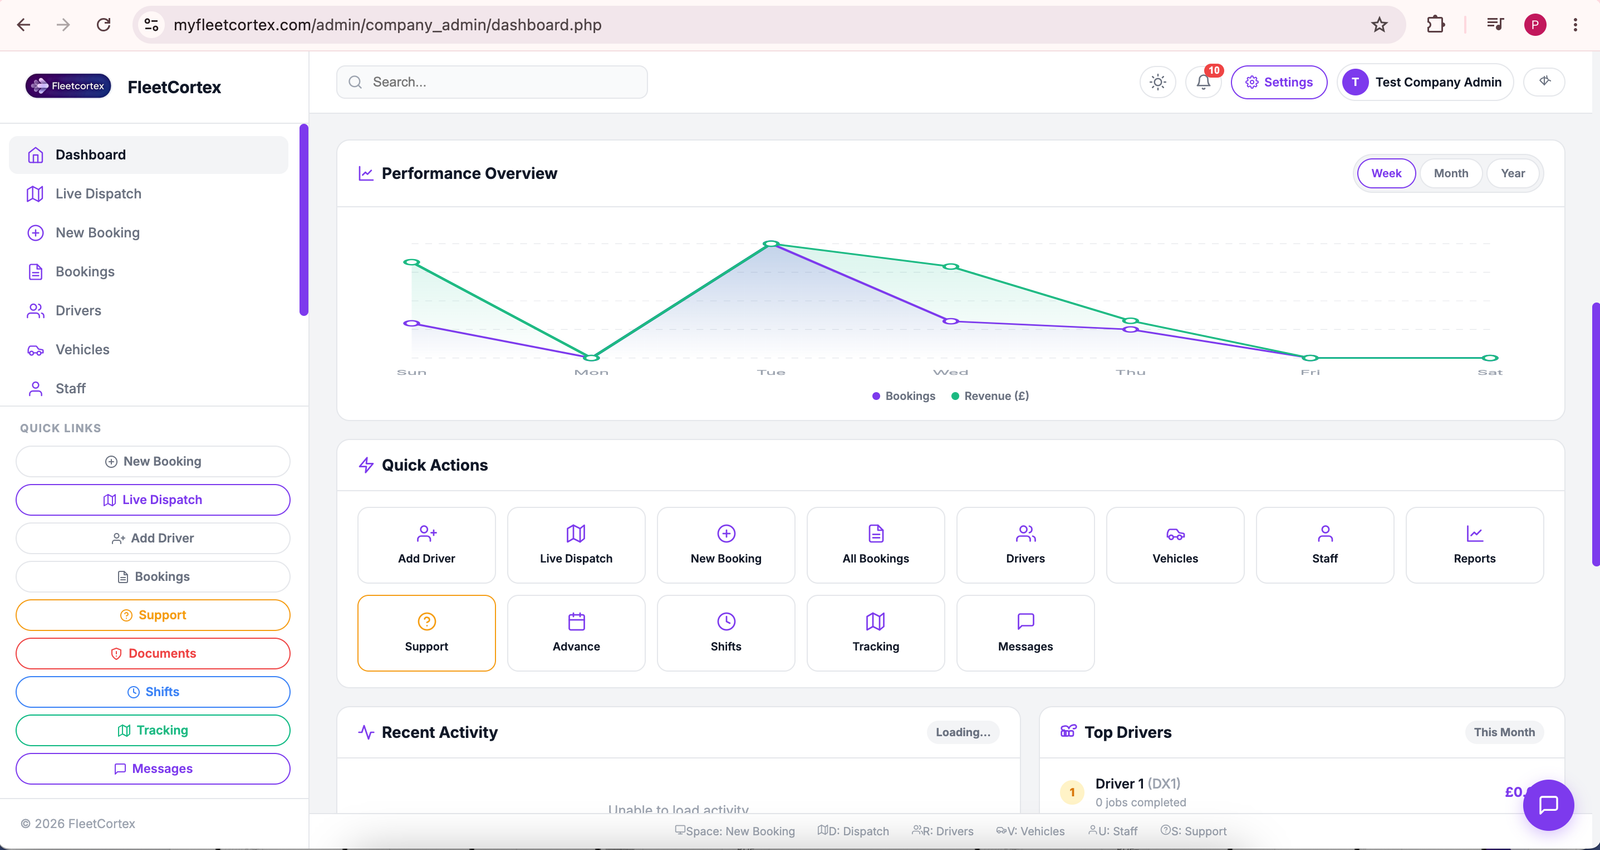
Task: Click the sidebar purple scrollbar
Action: 304,220
